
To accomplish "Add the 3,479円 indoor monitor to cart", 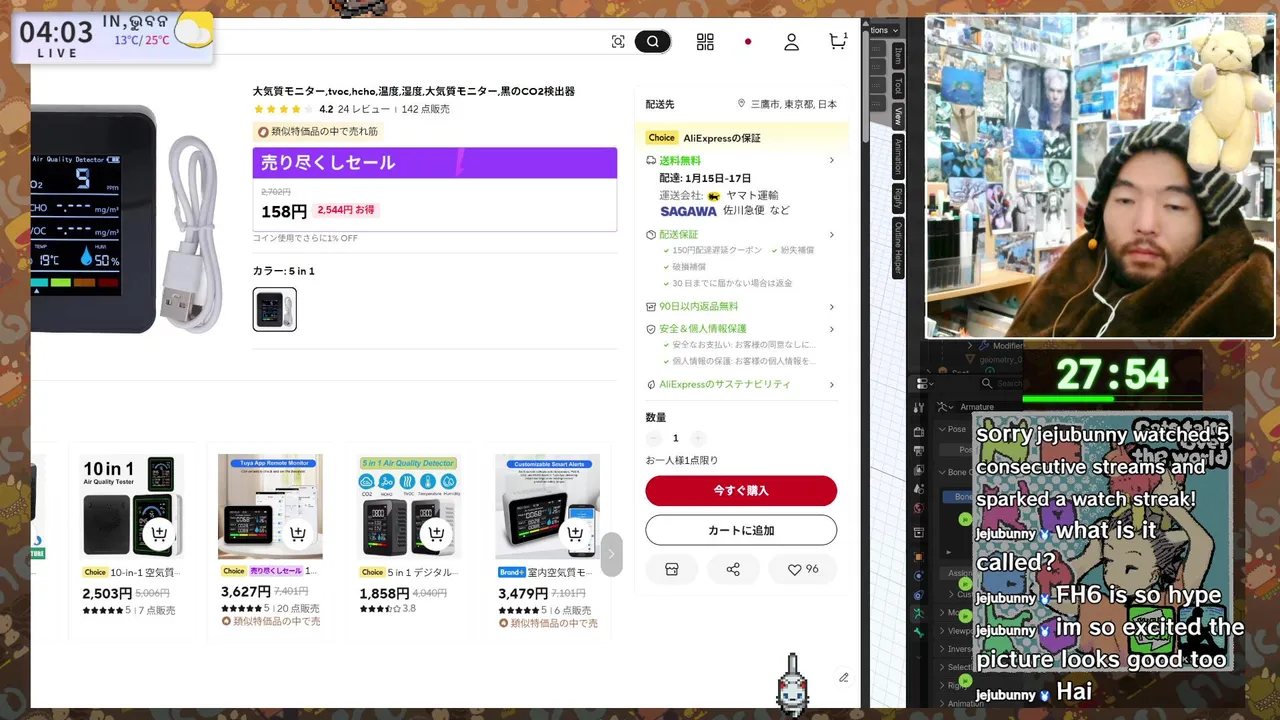I will (x=575, y=534).
